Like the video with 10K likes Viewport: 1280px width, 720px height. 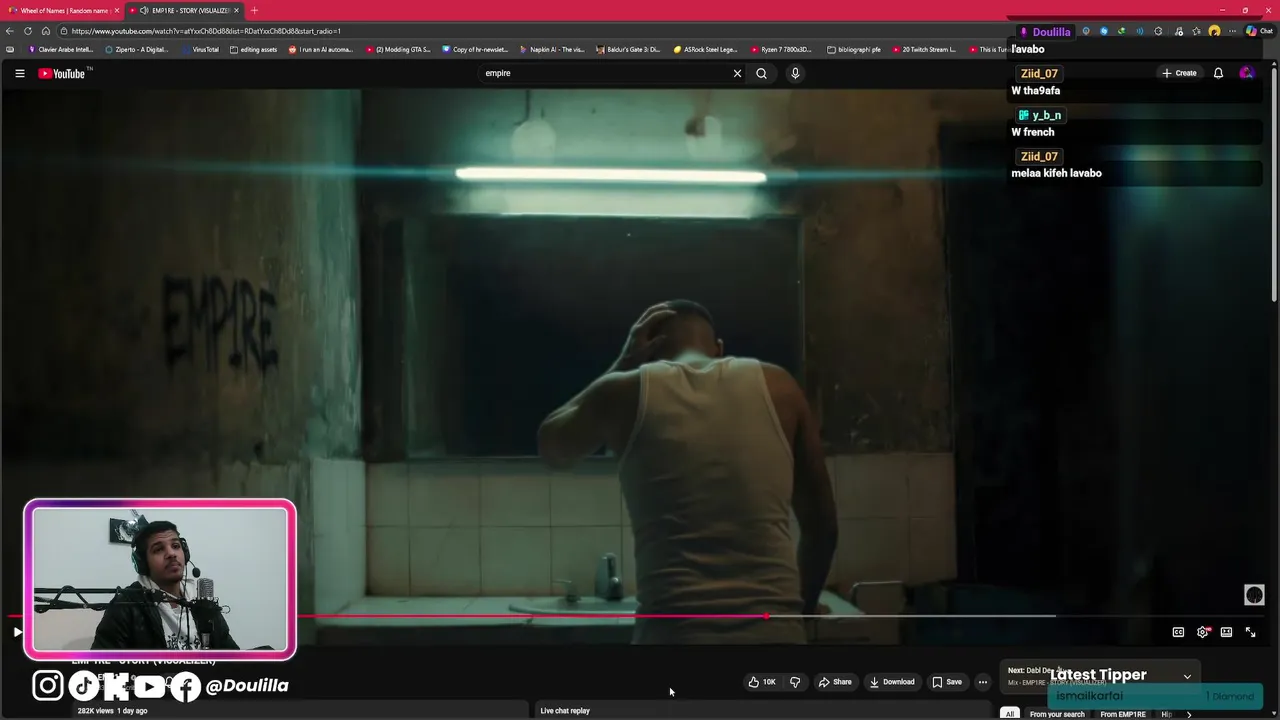pyautogui.click(x=762, y=682)
